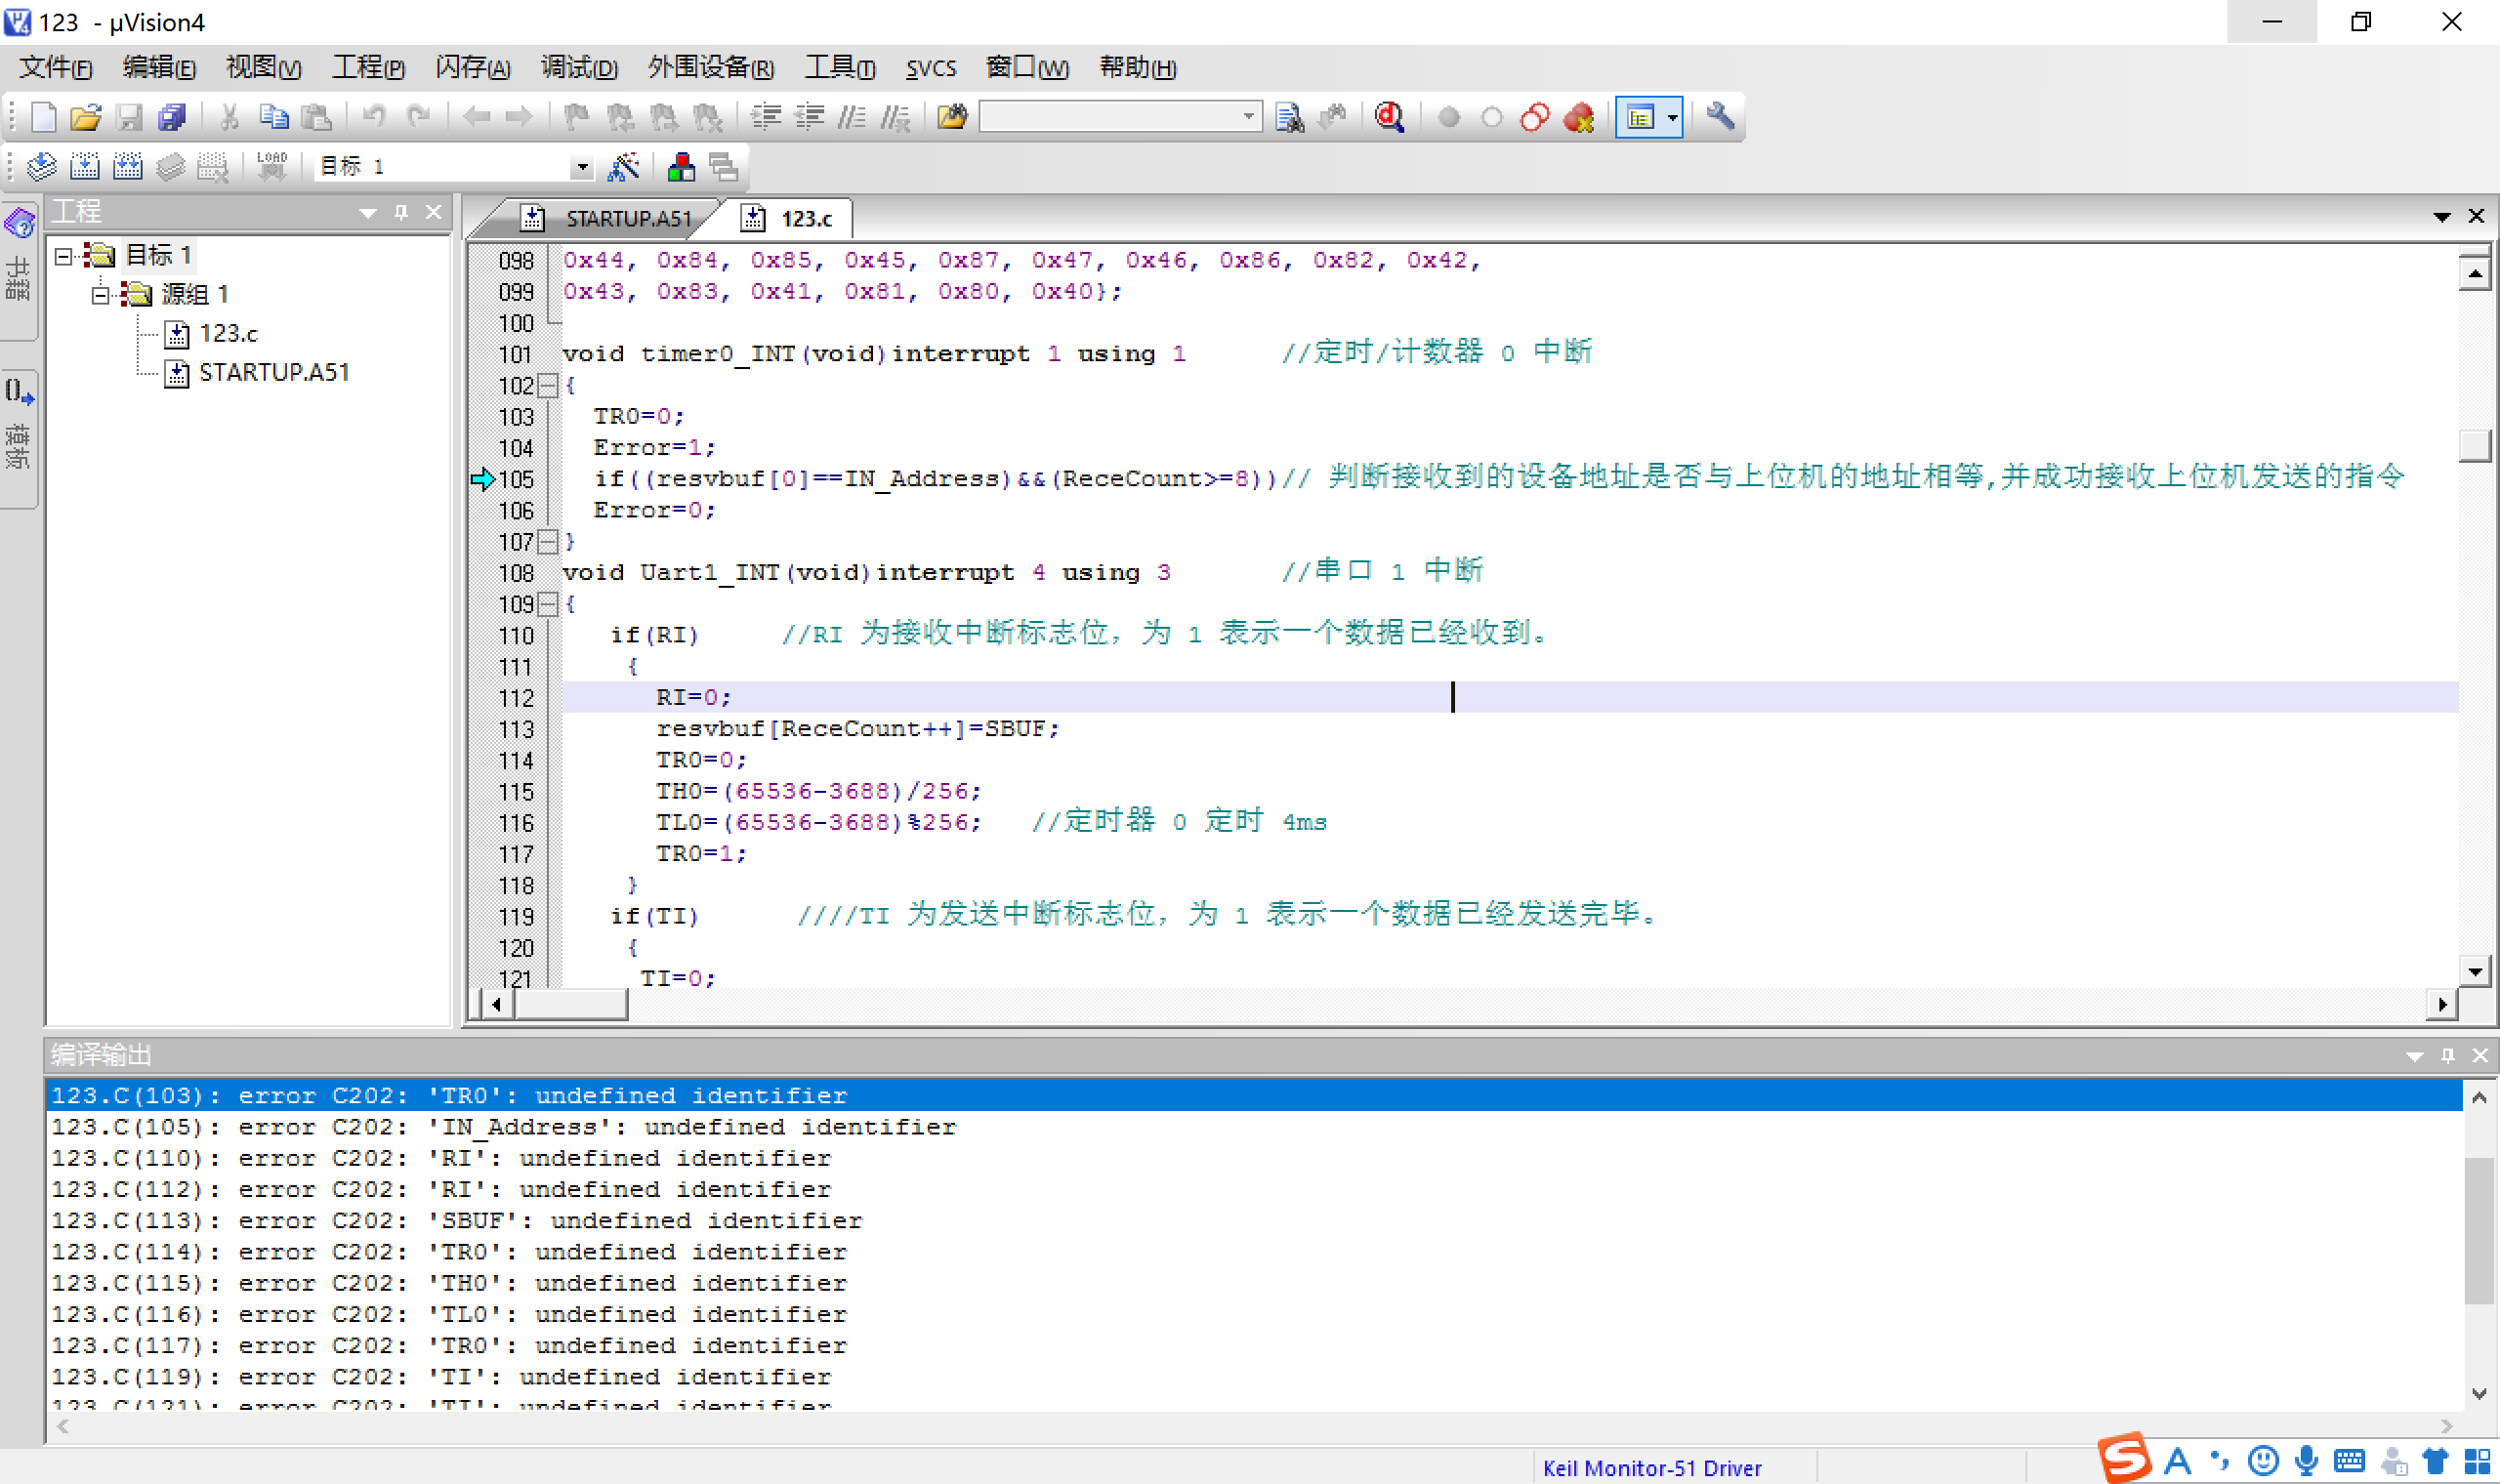Open Manage Components colored blocks icon
This screenshot has height=1484, width=2500.
[681, 166]
